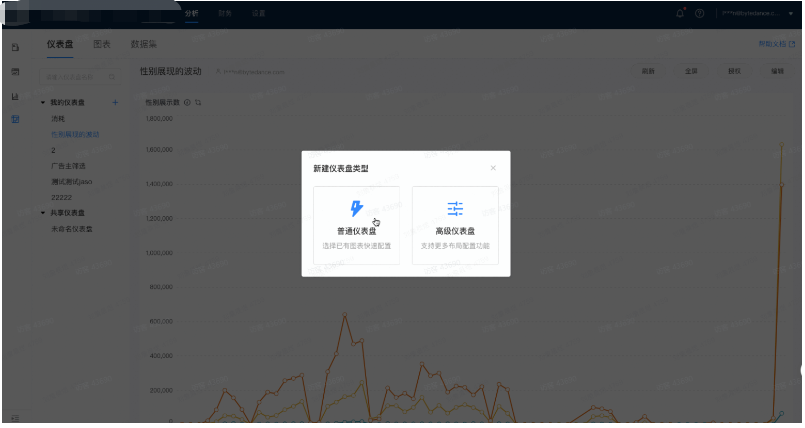Collapse the 共享仪表盘 tree group
This screenshot has height=428, width=805.
tap(43, 213)
